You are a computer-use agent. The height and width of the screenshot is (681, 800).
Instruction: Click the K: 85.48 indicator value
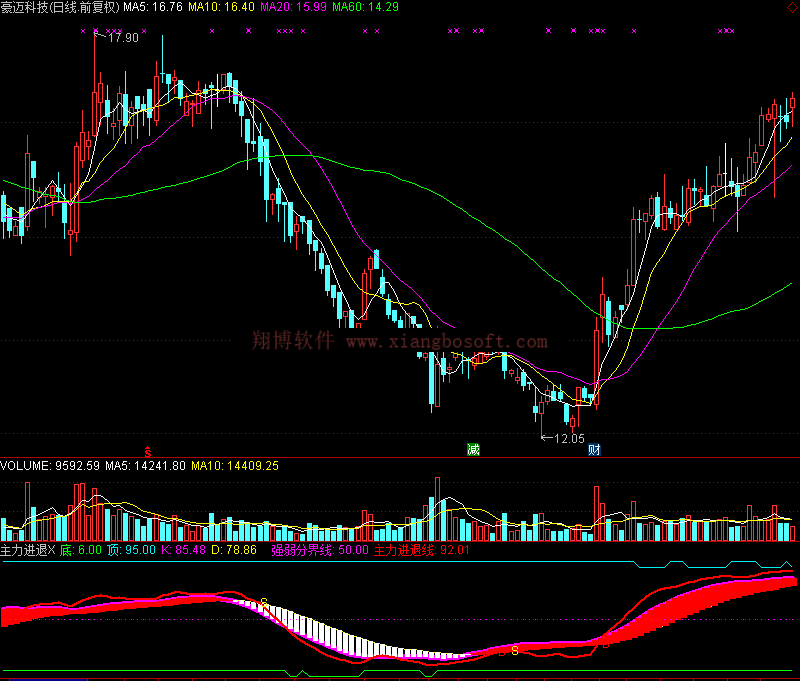click(x=184, y=550)
